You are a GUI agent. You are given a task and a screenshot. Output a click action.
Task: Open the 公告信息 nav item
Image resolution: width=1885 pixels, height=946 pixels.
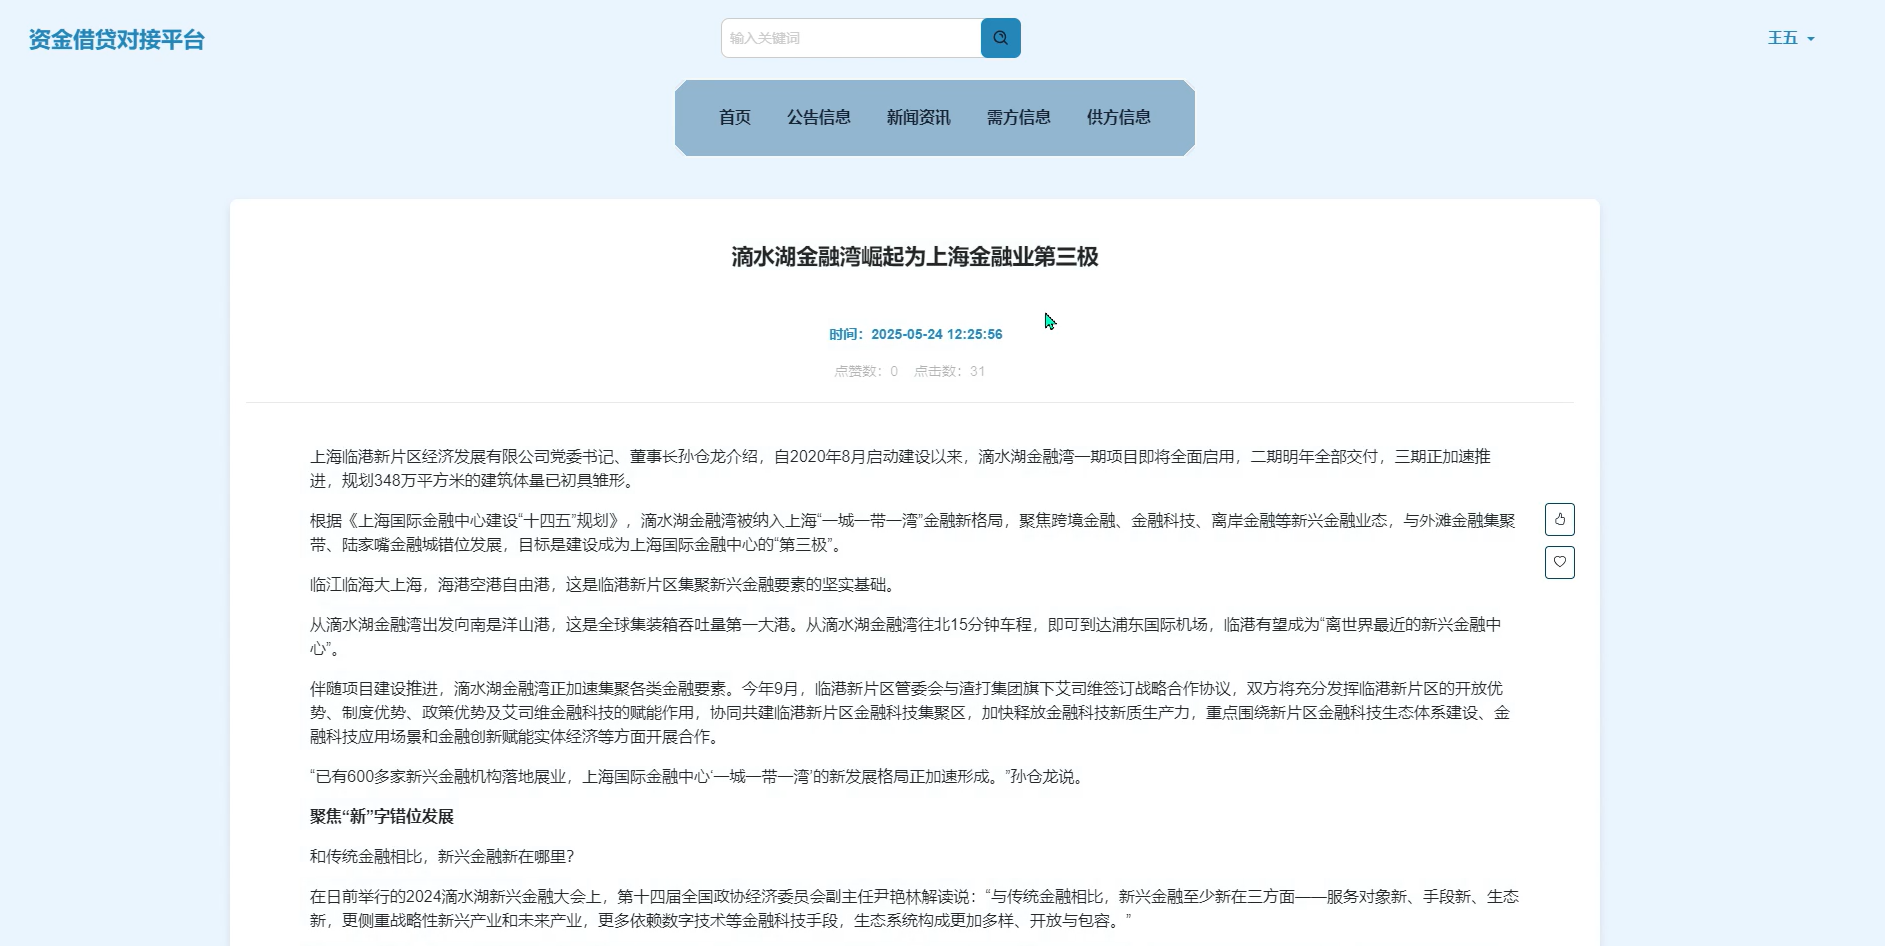click(819, 117)
